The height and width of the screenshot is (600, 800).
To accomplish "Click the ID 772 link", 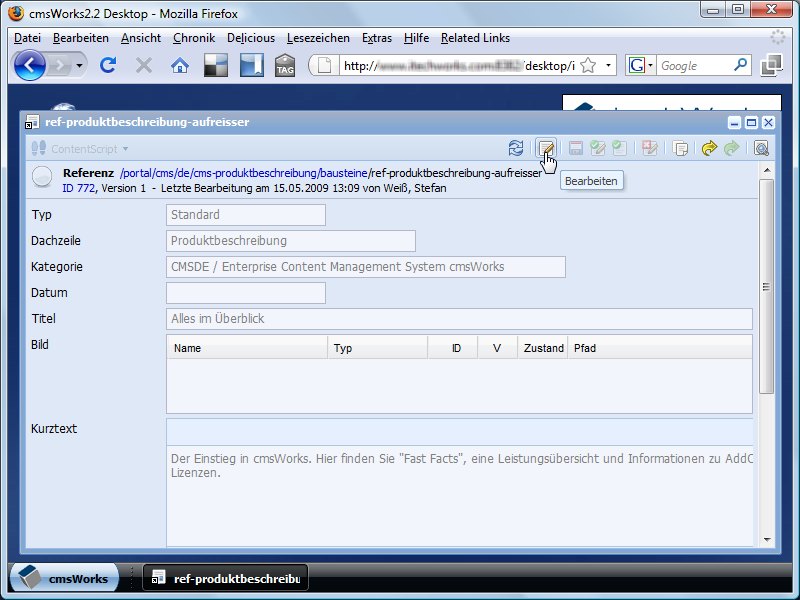I will [79, 188].
